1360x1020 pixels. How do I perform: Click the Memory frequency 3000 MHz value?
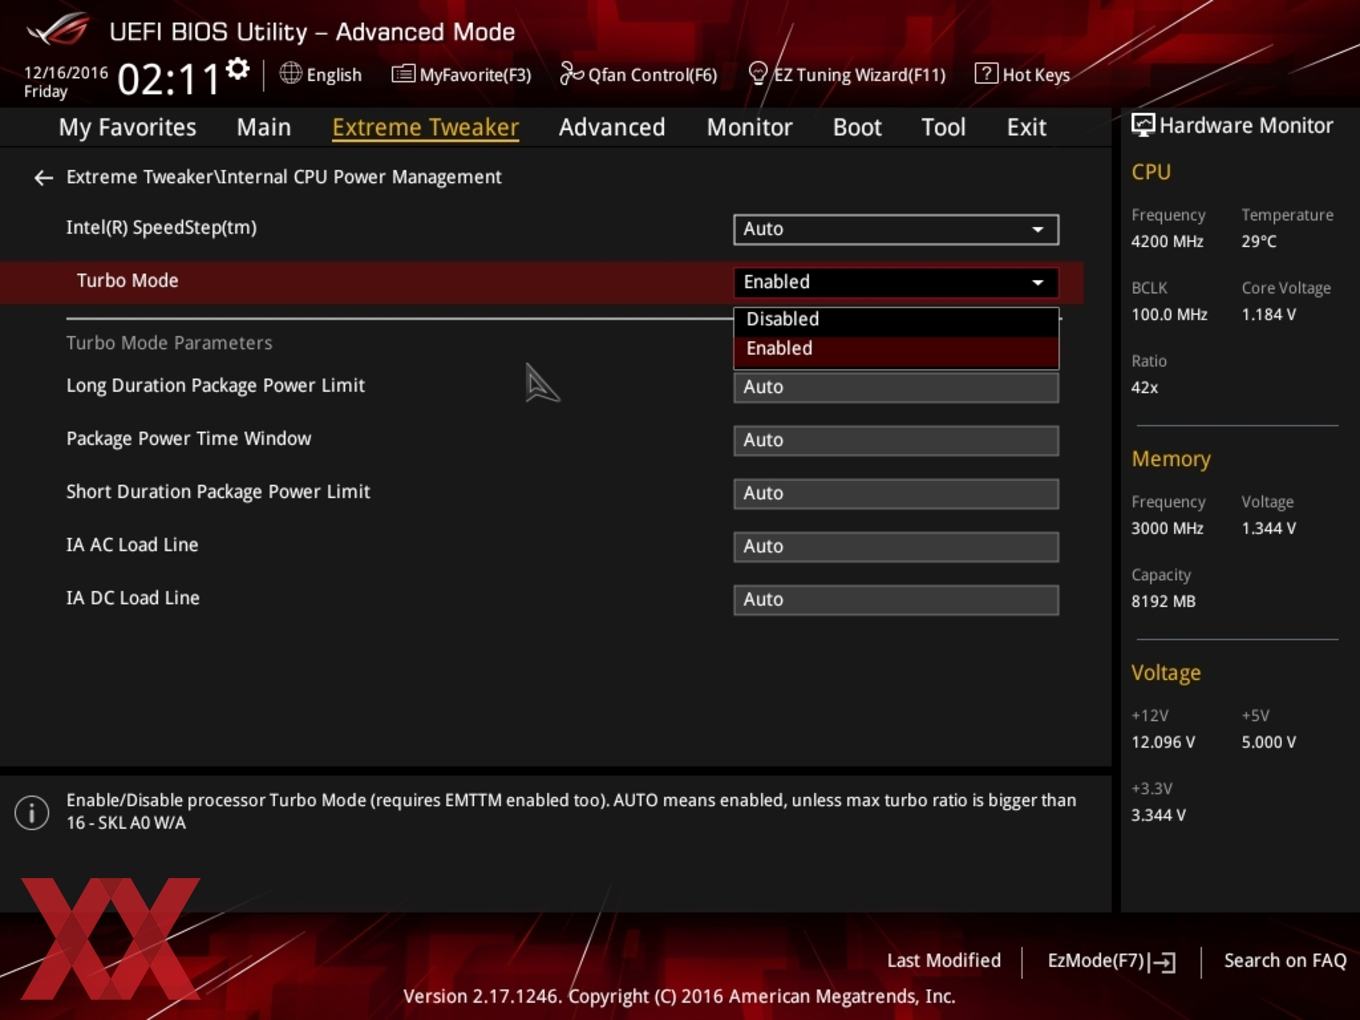1167,529
